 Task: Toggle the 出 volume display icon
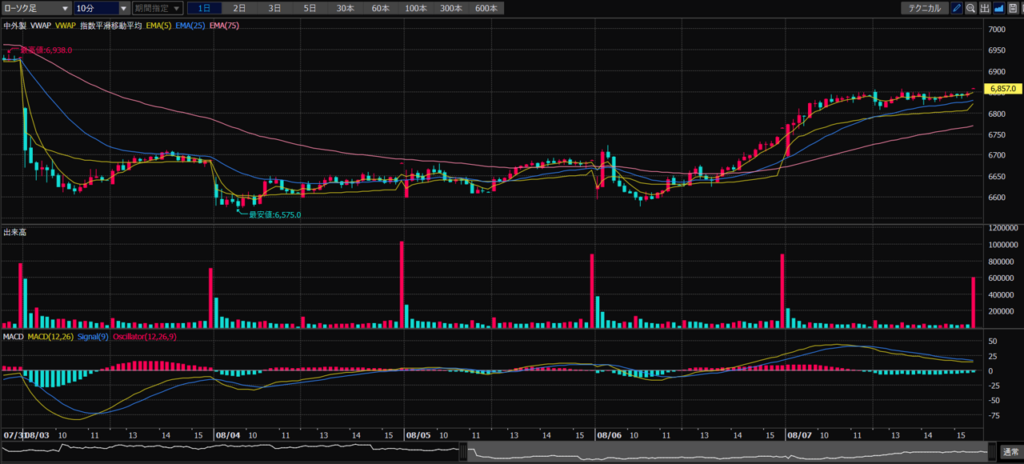tap(985, 8)
